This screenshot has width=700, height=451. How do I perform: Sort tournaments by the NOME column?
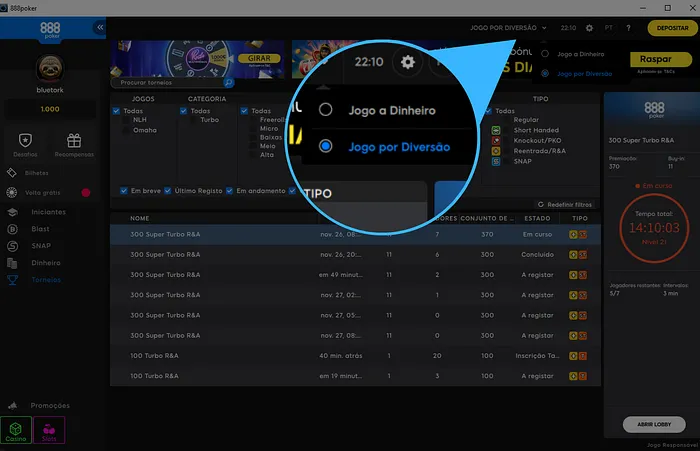point(140,218)
